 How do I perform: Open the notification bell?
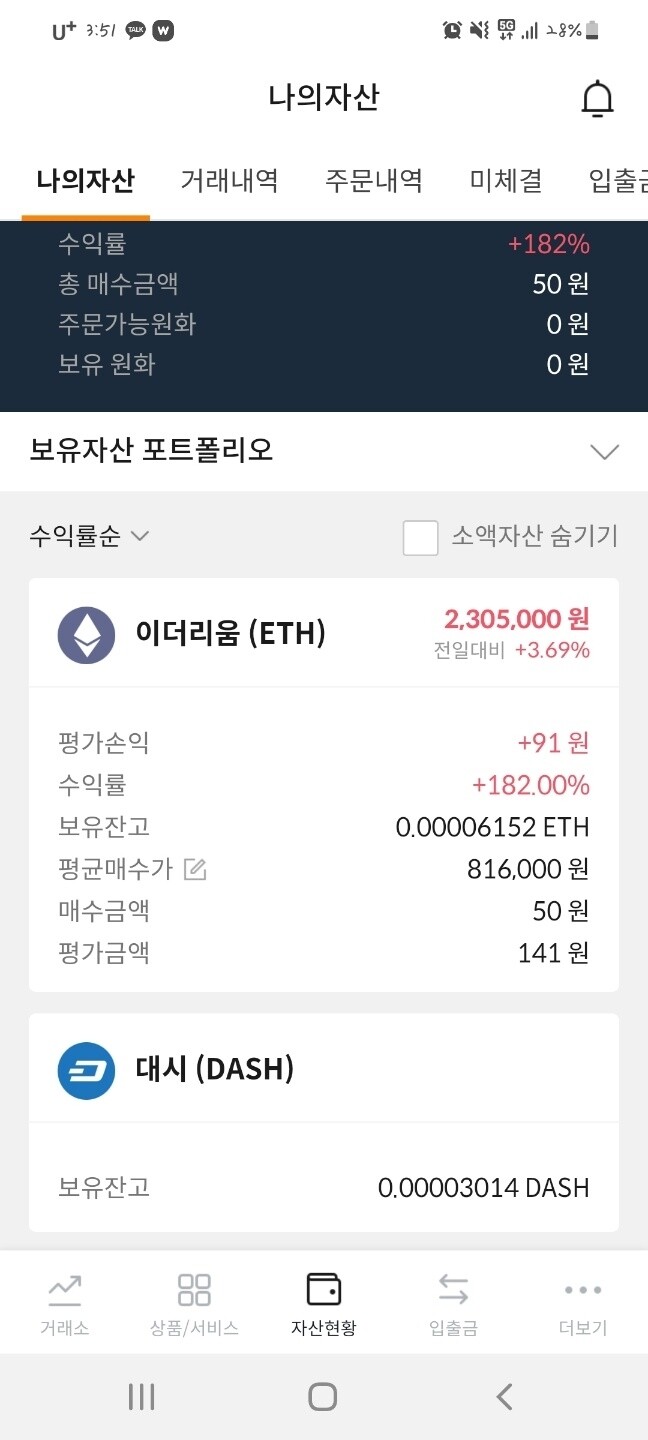tap(597, 98)
